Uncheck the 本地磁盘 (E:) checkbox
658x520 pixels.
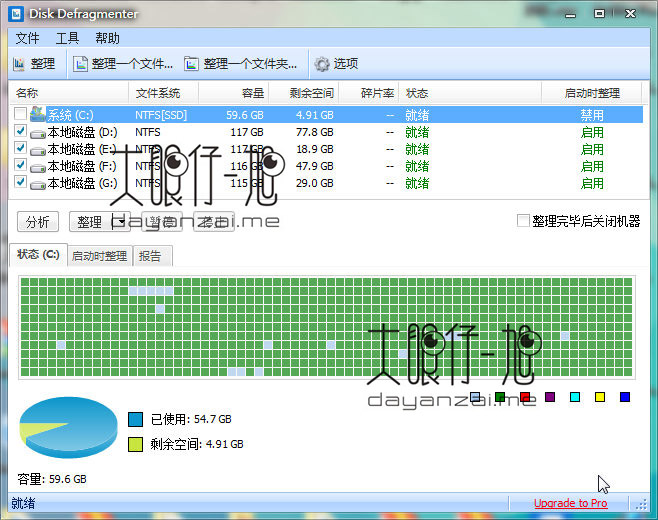click(x=20, y=148)
